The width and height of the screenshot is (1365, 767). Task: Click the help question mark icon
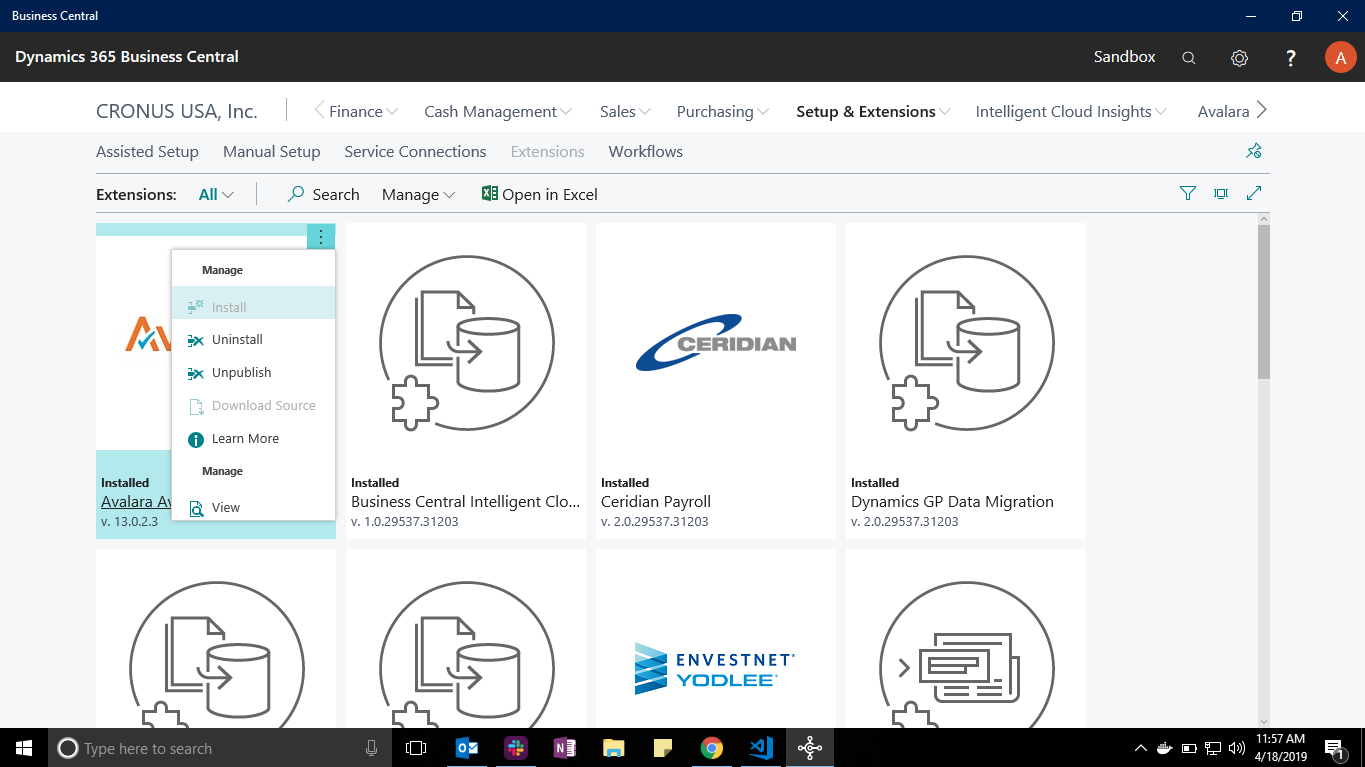click(x=1291, y=58)
